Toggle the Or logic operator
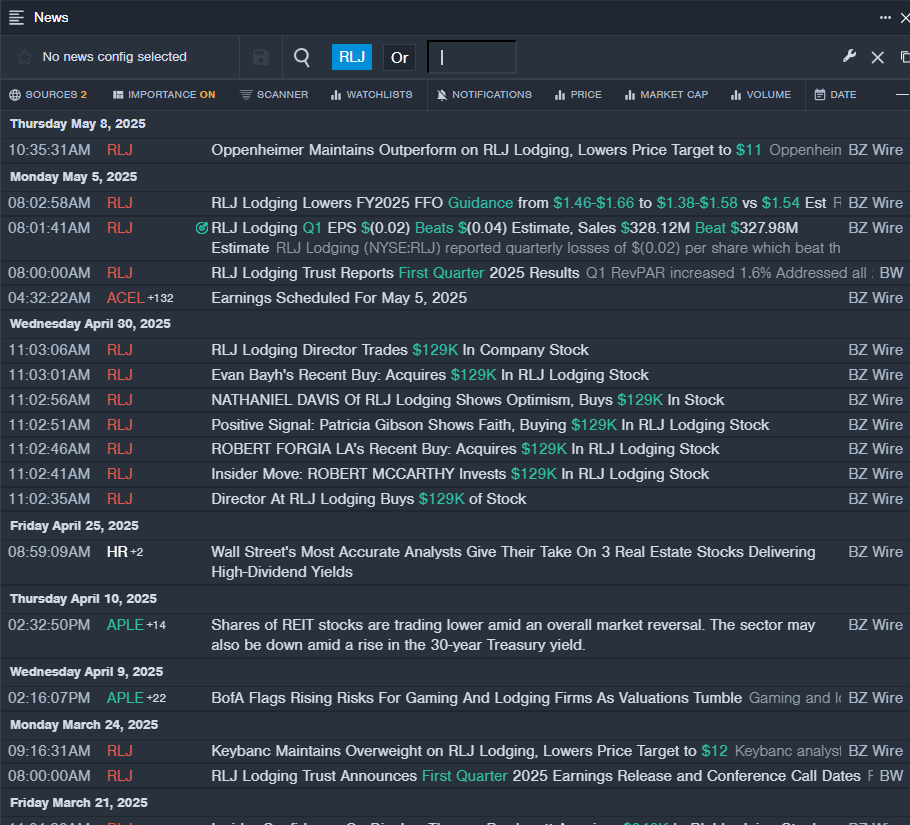Screen dimensions: 910x825 pos(399,57)
